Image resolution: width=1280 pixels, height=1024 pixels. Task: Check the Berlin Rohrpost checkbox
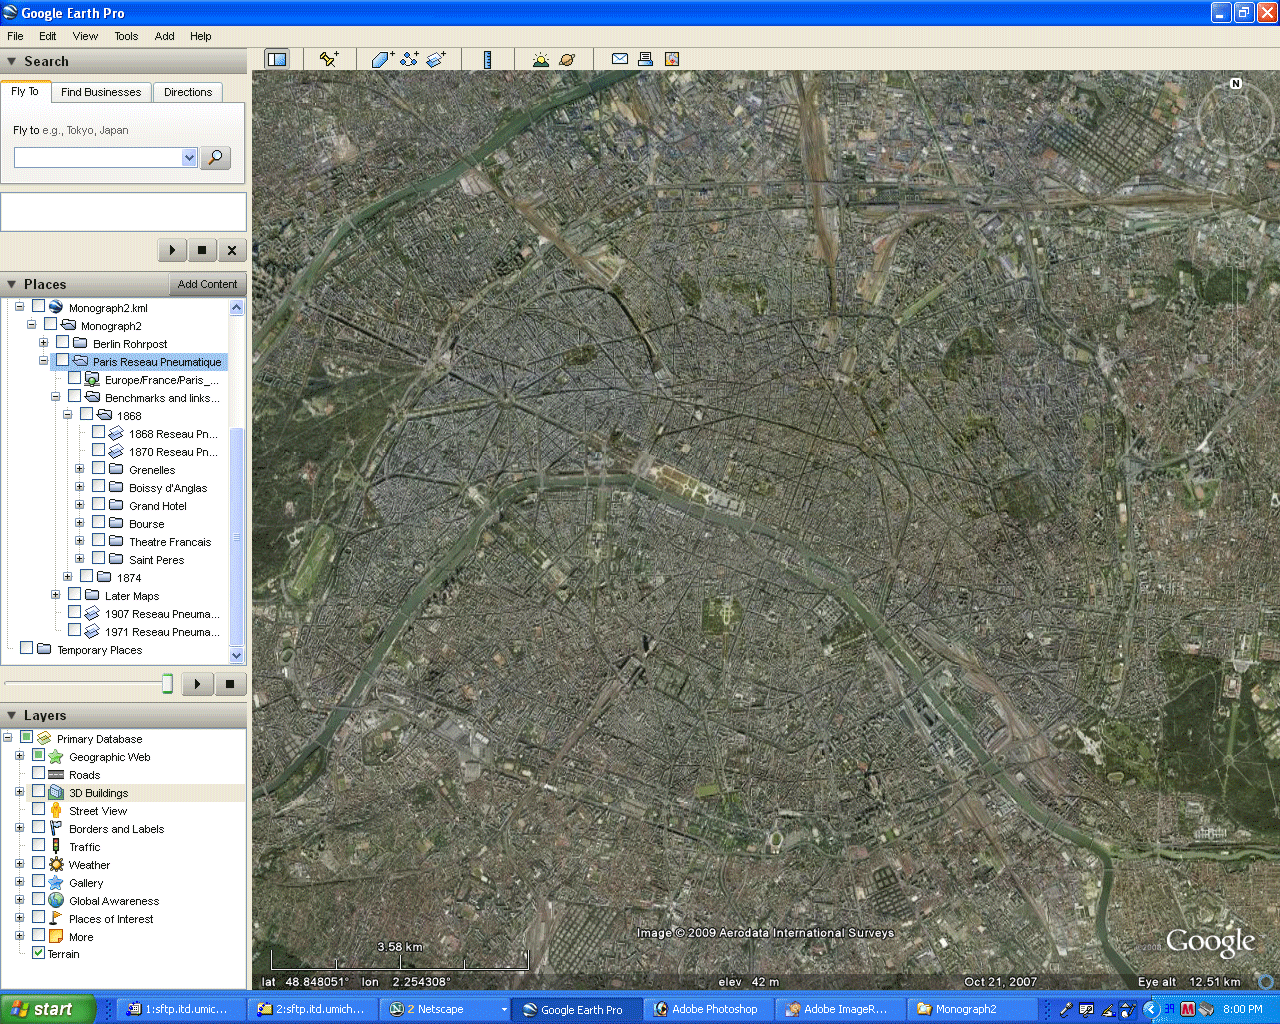coord(63,342)
